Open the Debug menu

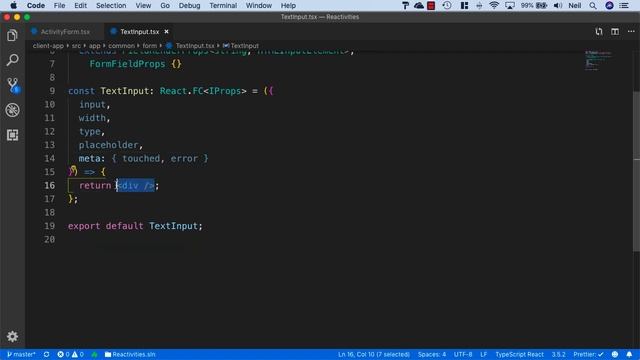tap(189, 5)
